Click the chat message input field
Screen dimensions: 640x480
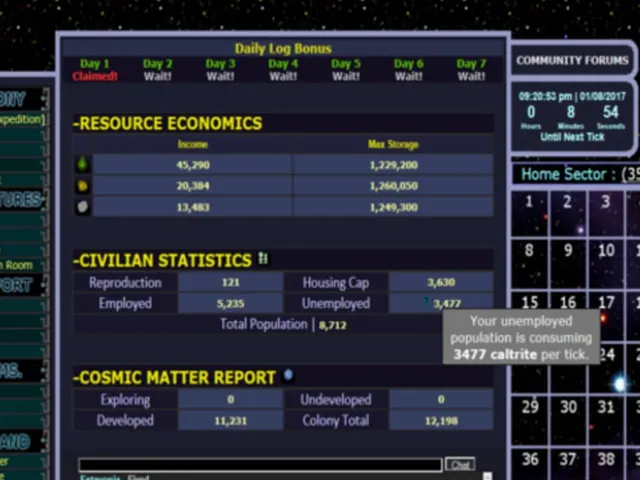[260, 465]
